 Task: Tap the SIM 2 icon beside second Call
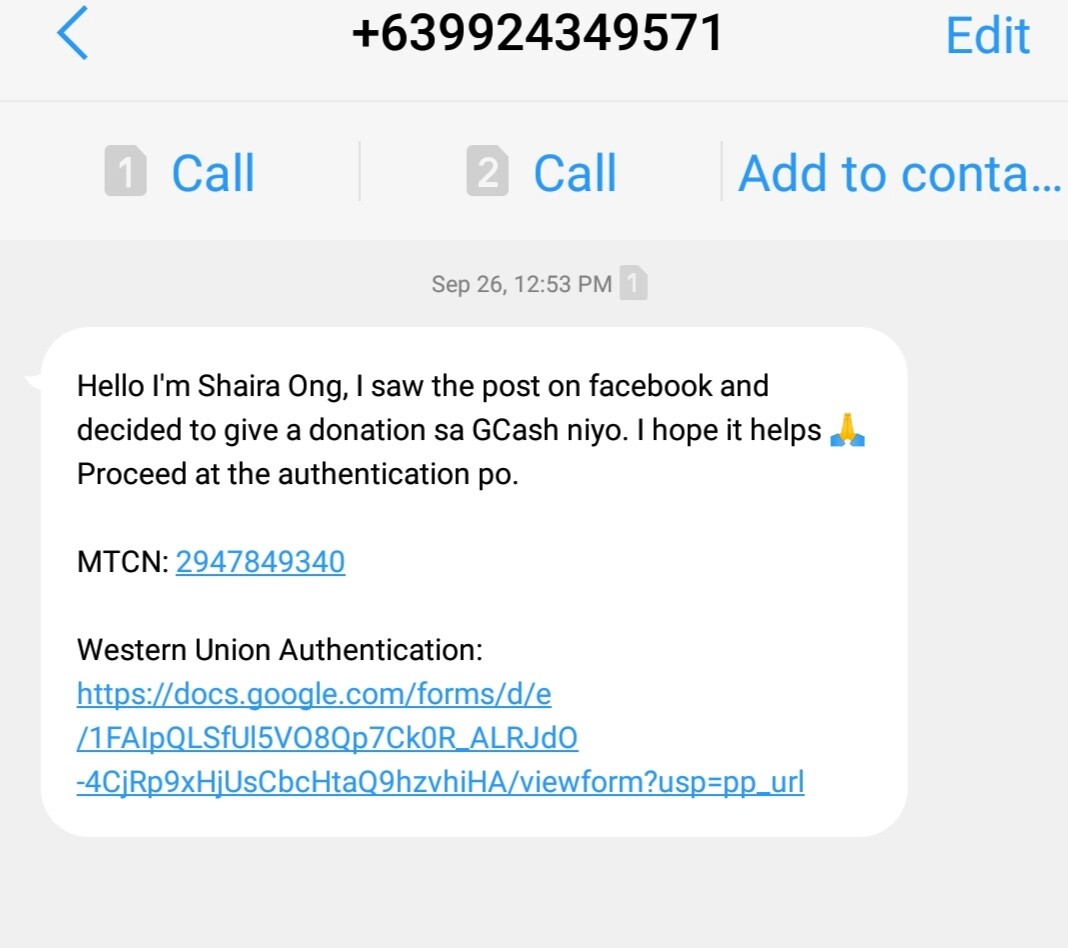pyautogui.click(x=487, y=172)
